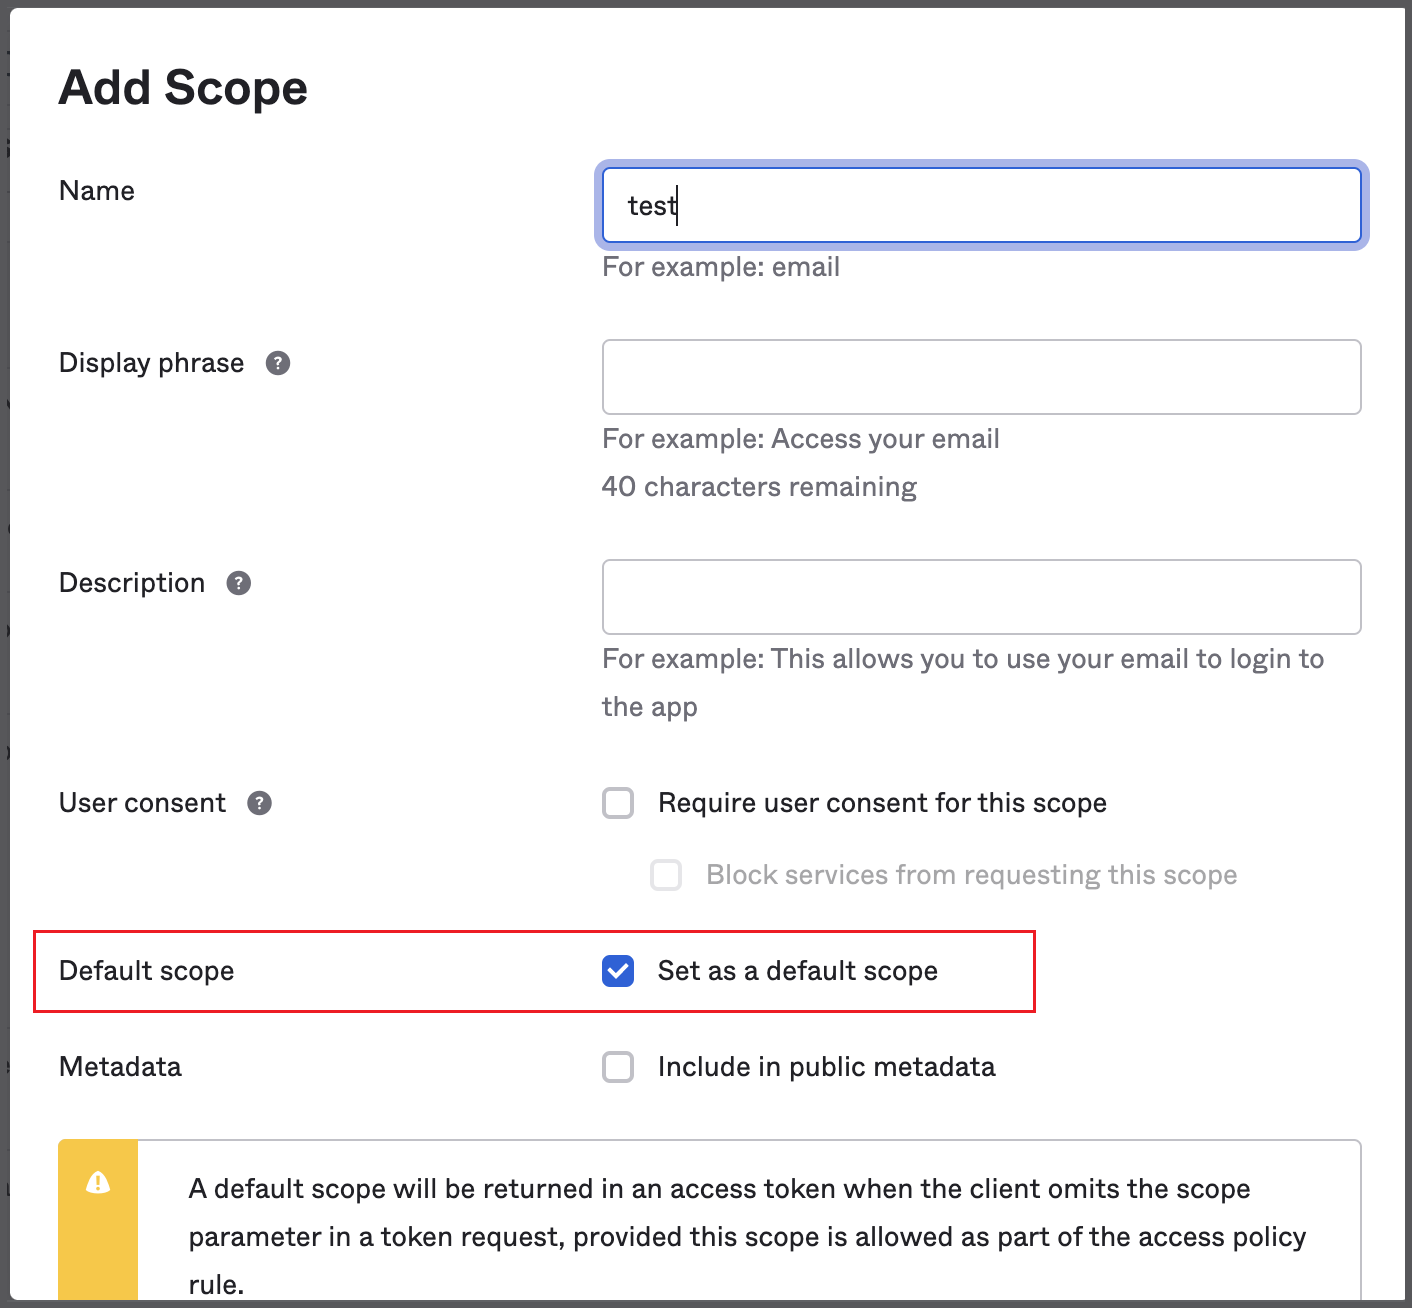Open the Display phrase help tooltip

[277, 363]
